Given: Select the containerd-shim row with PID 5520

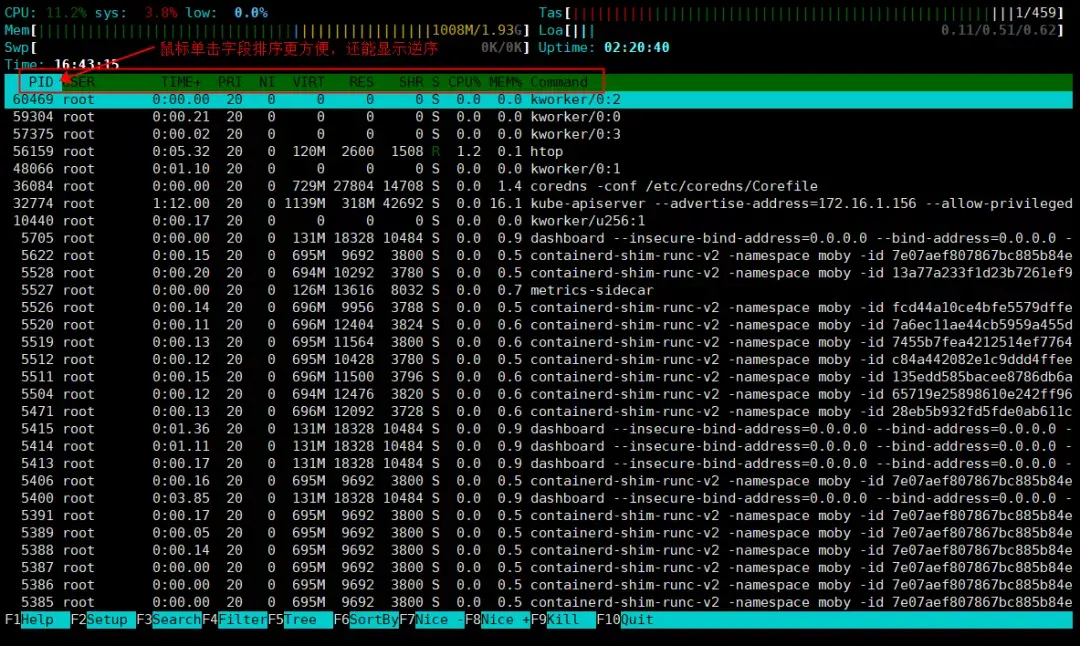Looking at the screenshot, I should click(539, 325).
